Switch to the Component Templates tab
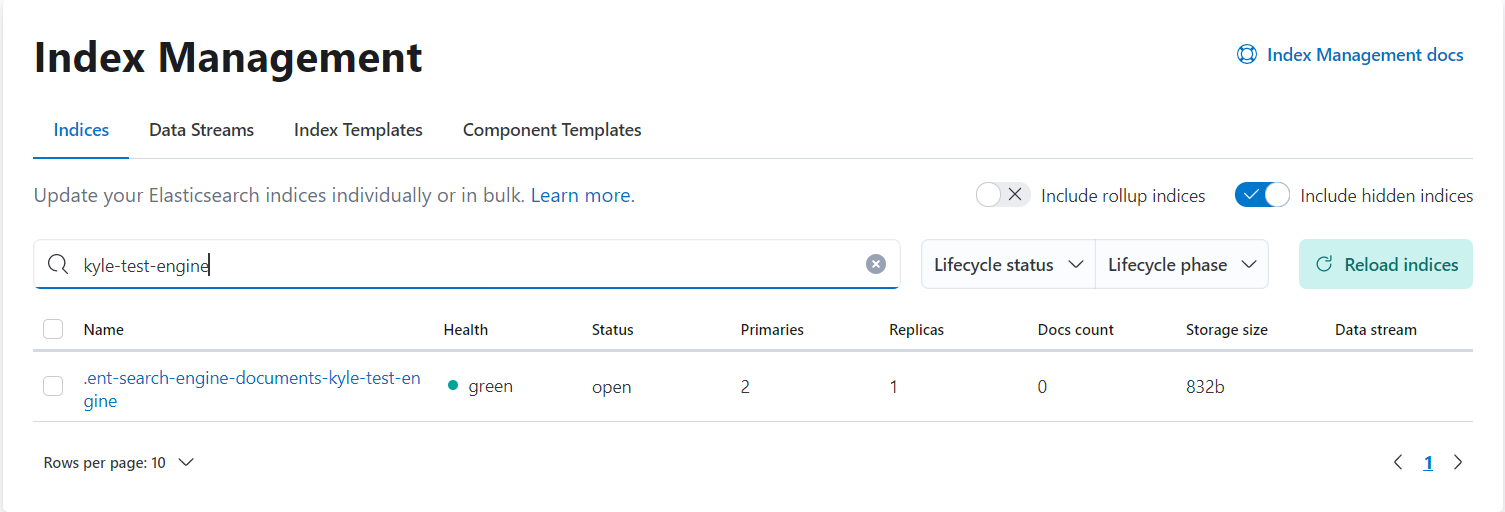 point(552,130)
